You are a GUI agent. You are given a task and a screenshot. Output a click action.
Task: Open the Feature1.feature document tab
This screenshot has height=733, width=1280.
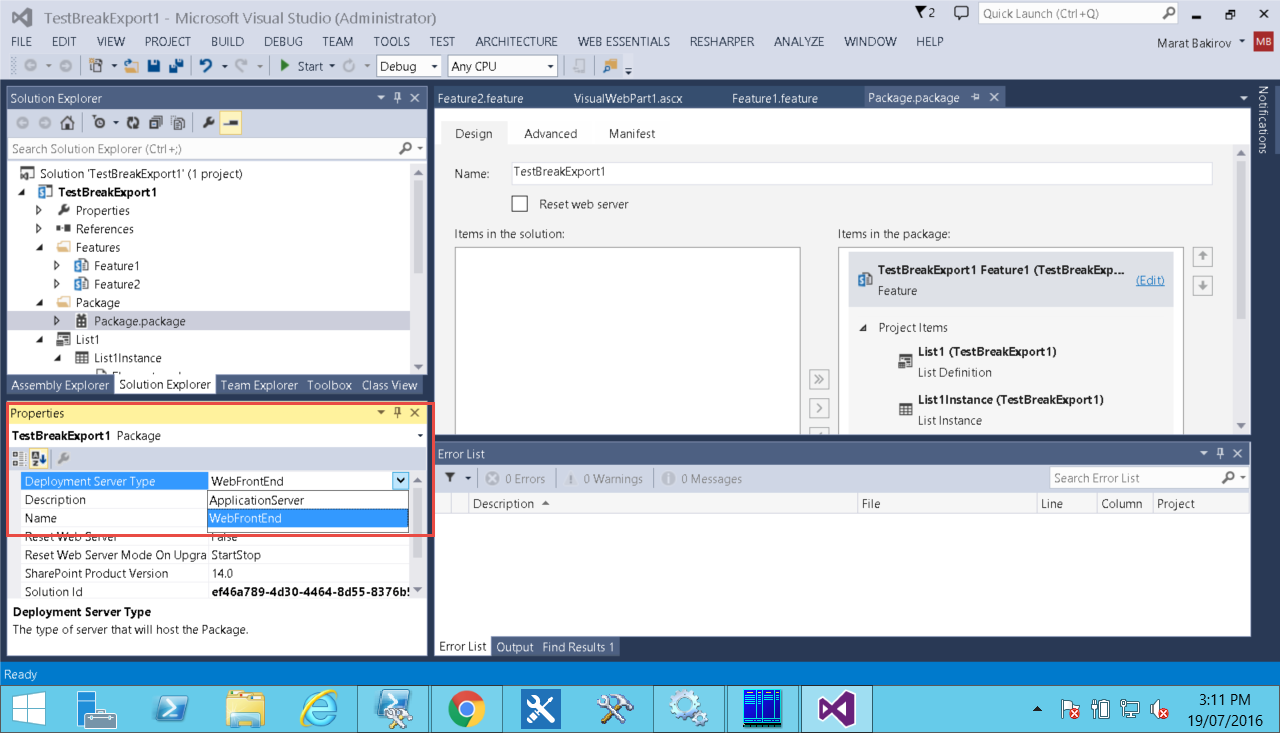[775, 98]
